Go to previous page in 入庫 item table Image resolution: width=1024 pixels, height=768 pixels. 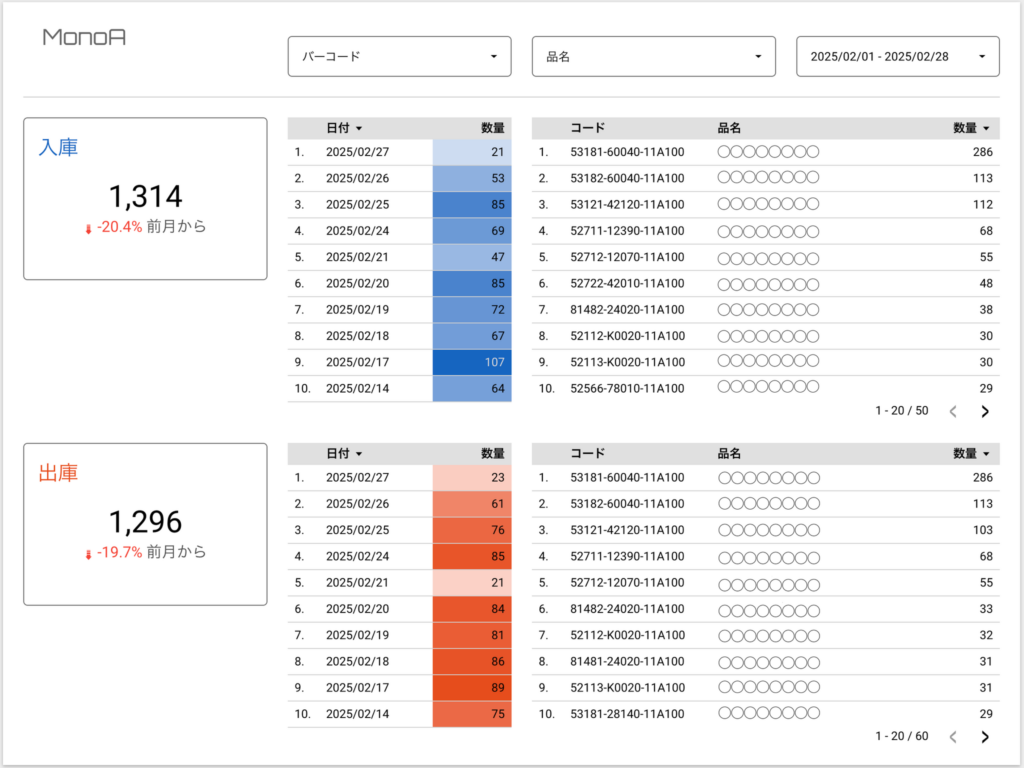(953, 411)
